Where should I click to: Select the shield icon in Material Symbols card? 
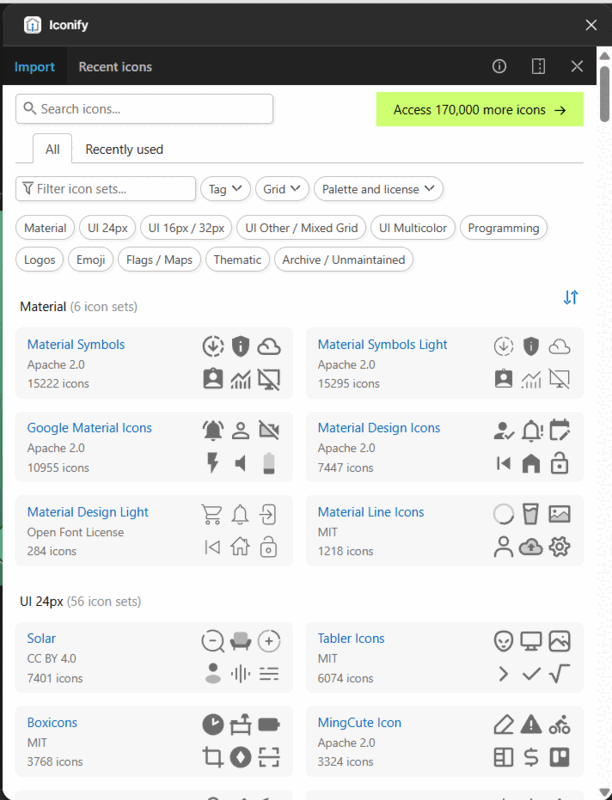[241, 346]
